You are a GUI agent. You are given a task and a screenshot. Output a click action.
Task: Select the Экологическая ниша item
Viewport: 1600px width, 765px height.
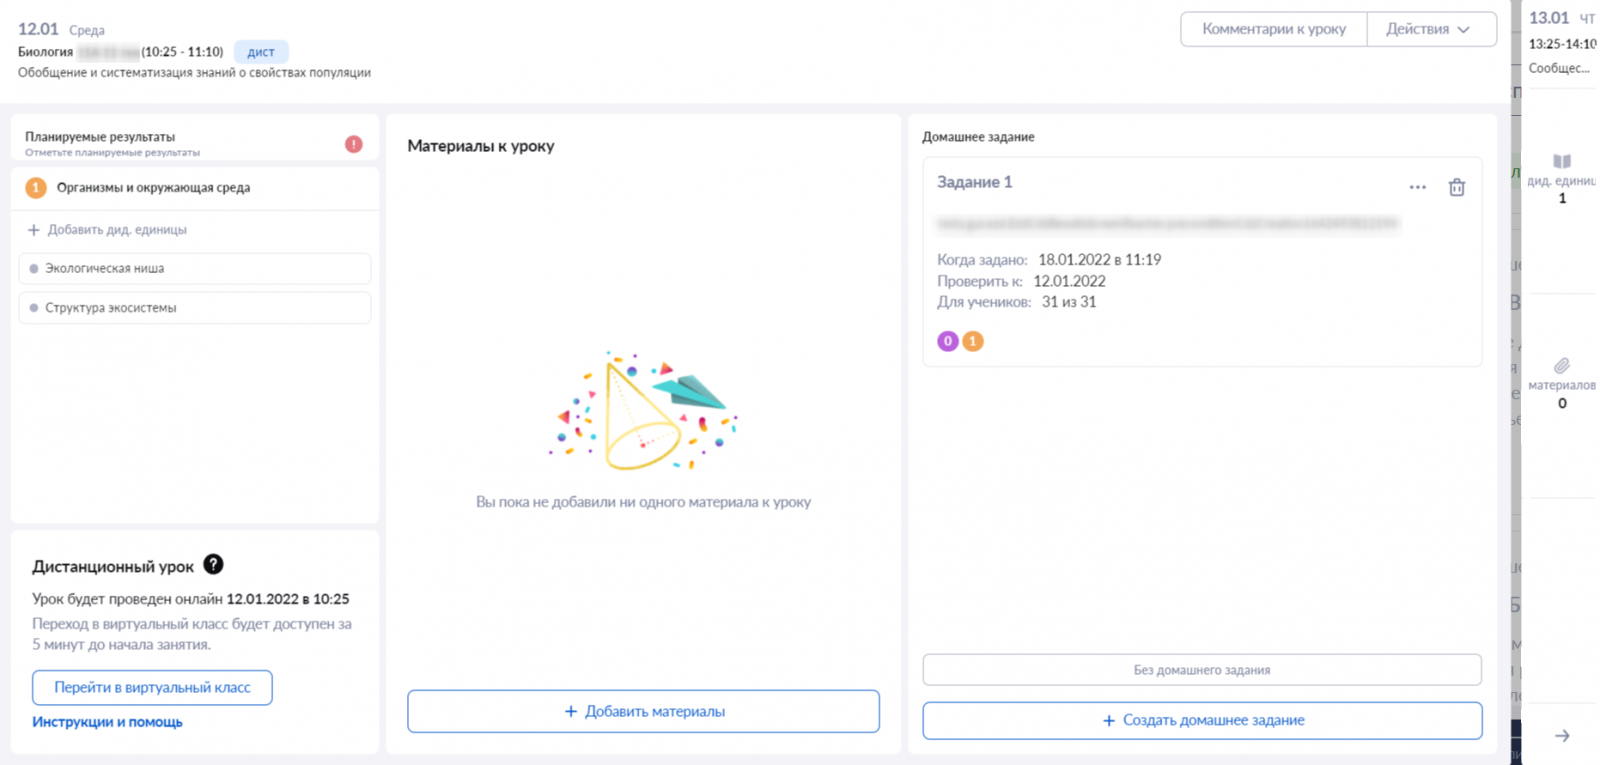click(x=195, y=268)
